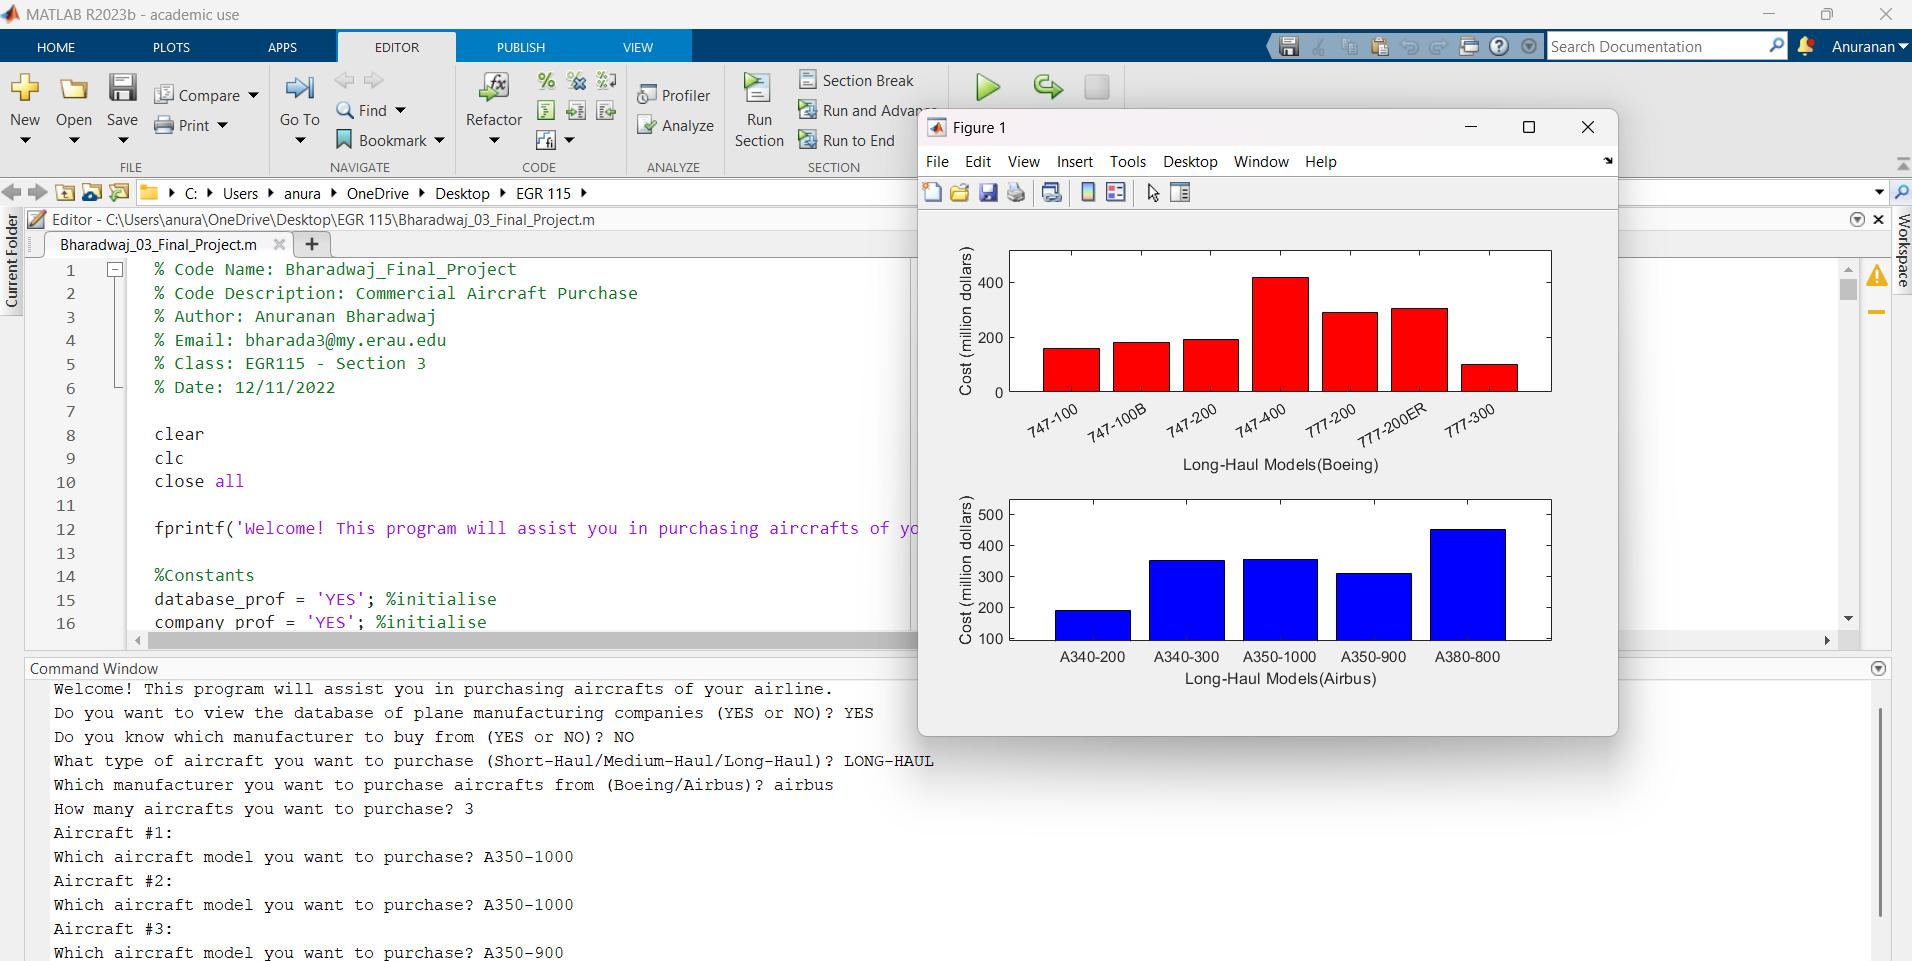Switch to the HOME ribbon tab
The height and width of the screenshot is (961, 1912).
click(x=56, y=47)
